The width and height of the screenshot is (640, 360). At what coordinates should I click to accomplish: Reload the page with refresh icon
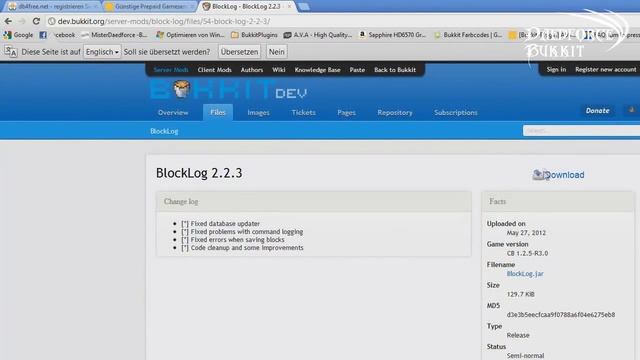[36, 21]
